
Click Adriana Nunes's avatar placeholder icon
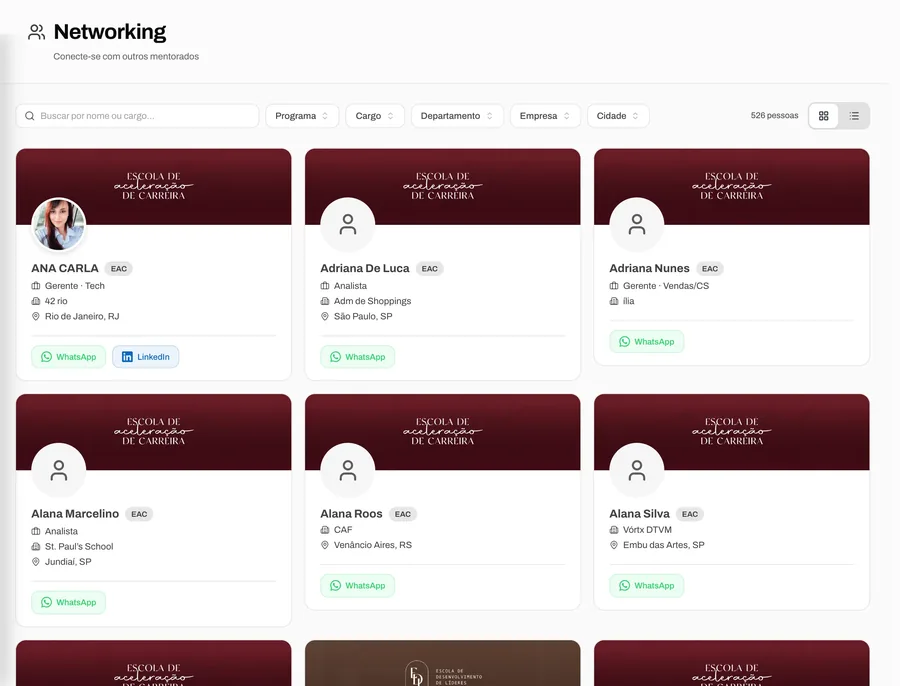click(x=637, y=224)
